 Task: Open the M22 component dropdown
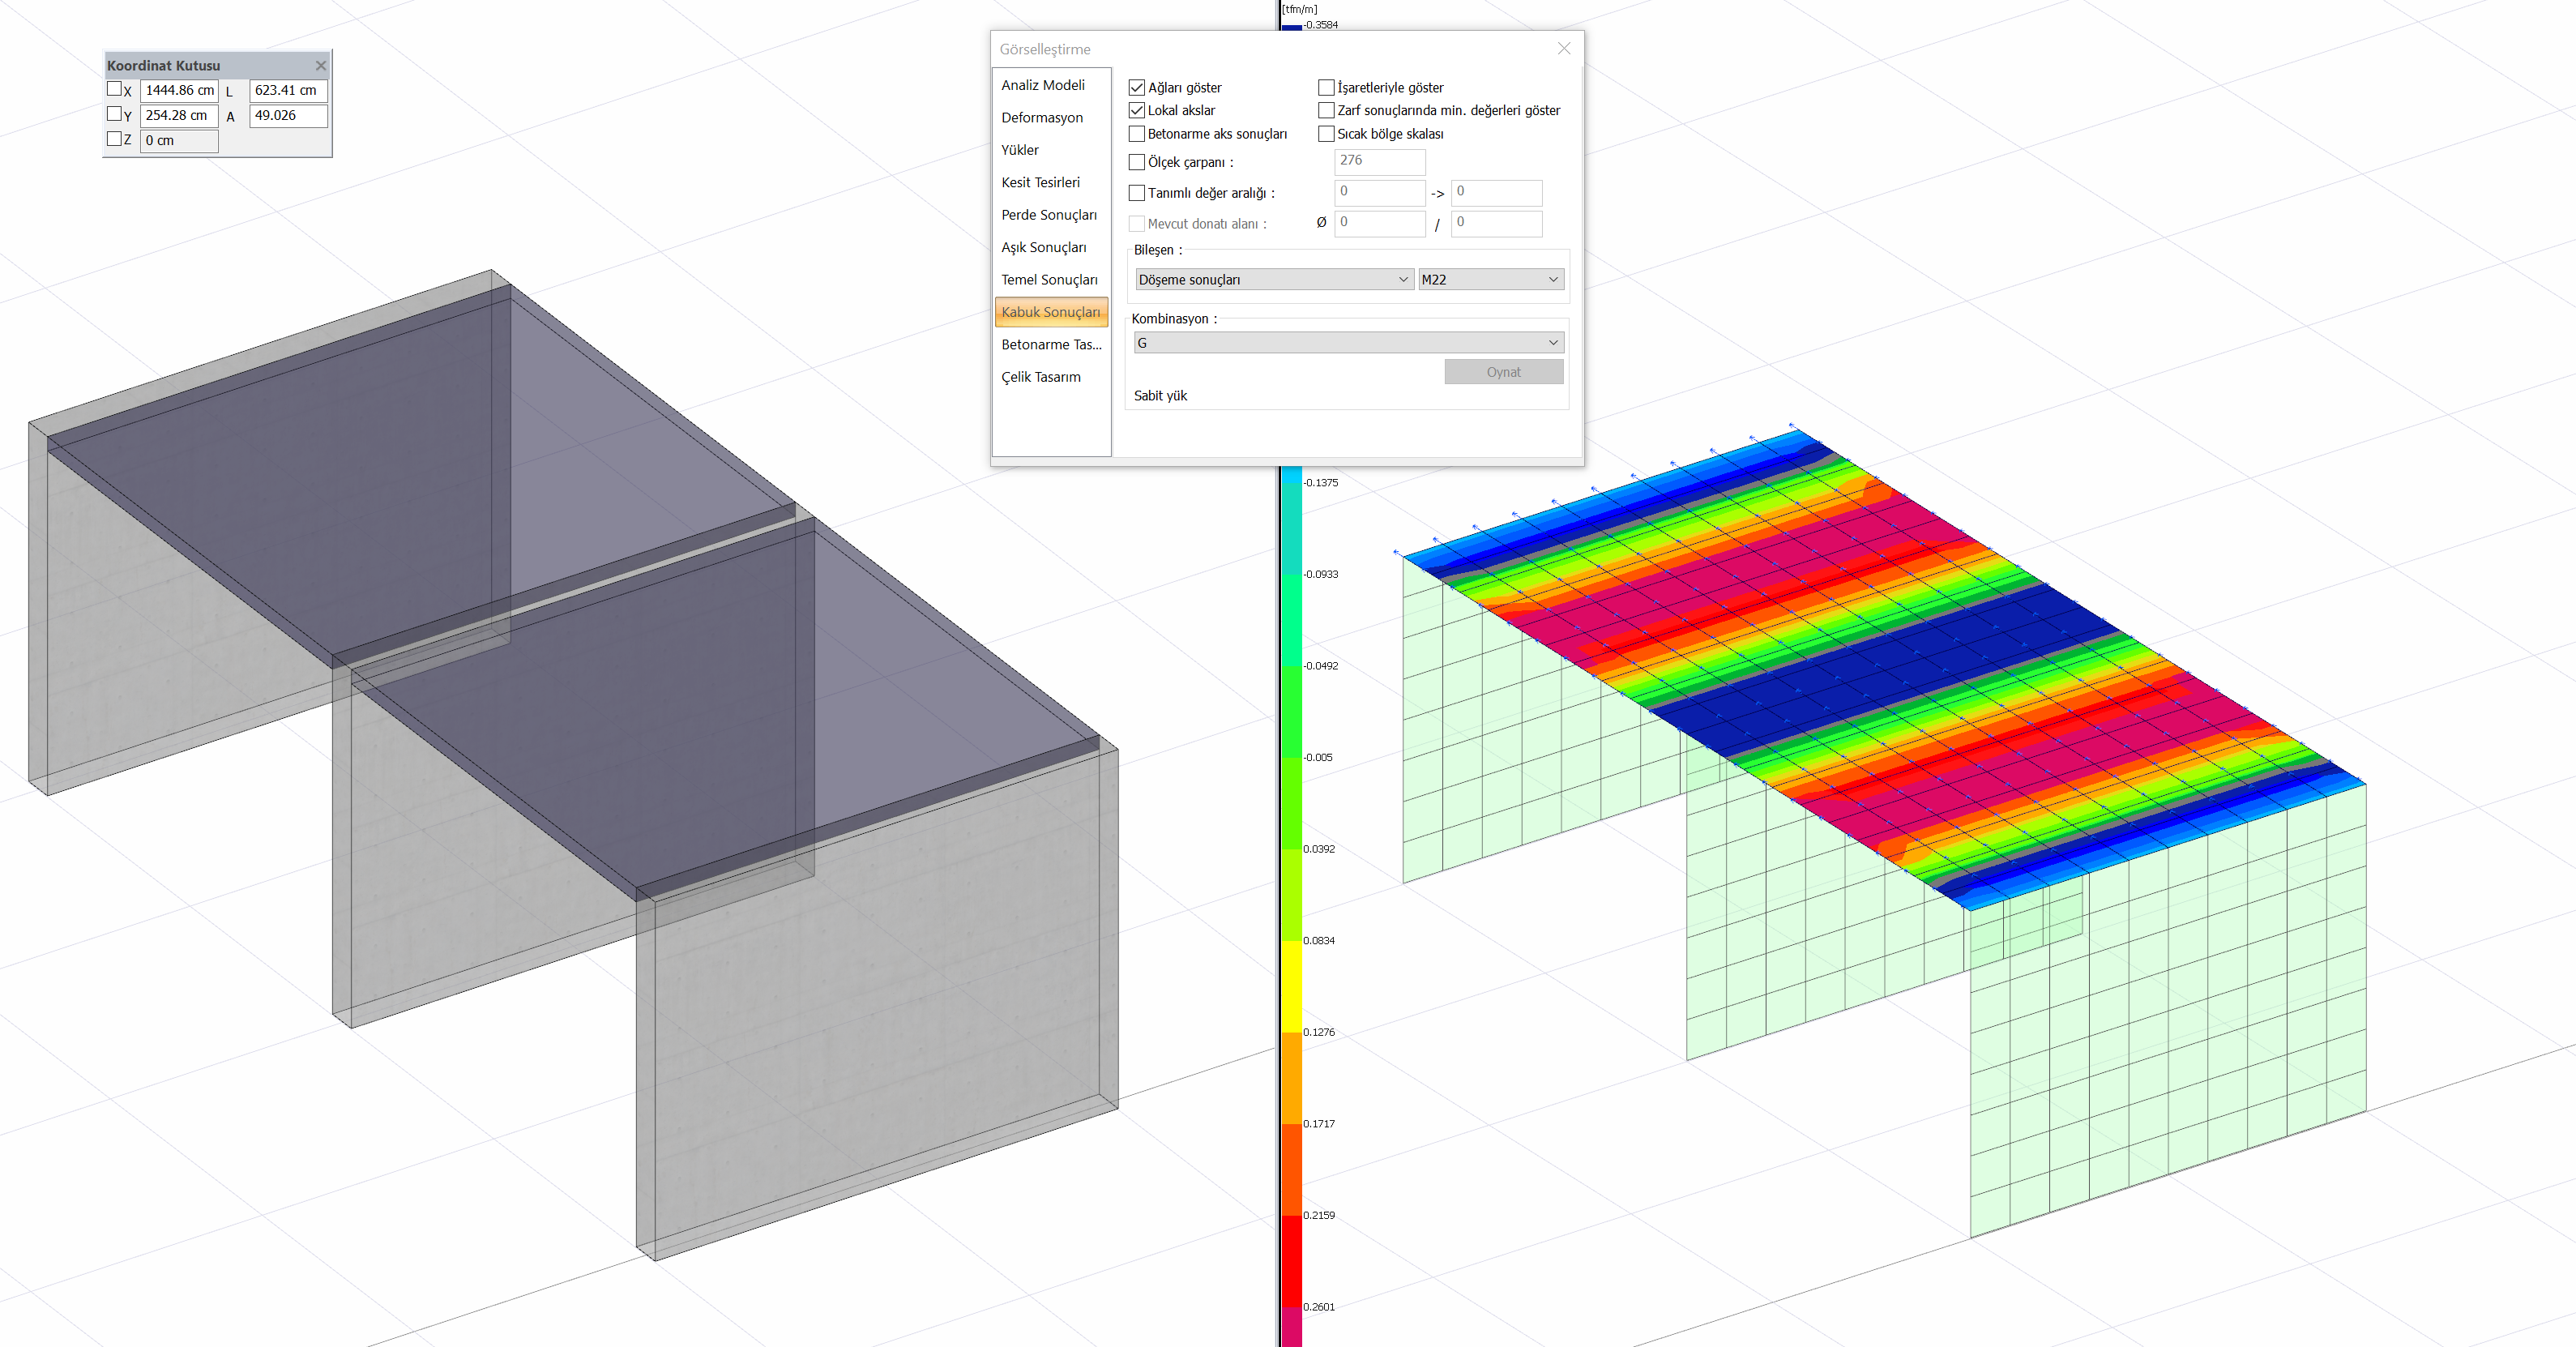(1490, 280)
